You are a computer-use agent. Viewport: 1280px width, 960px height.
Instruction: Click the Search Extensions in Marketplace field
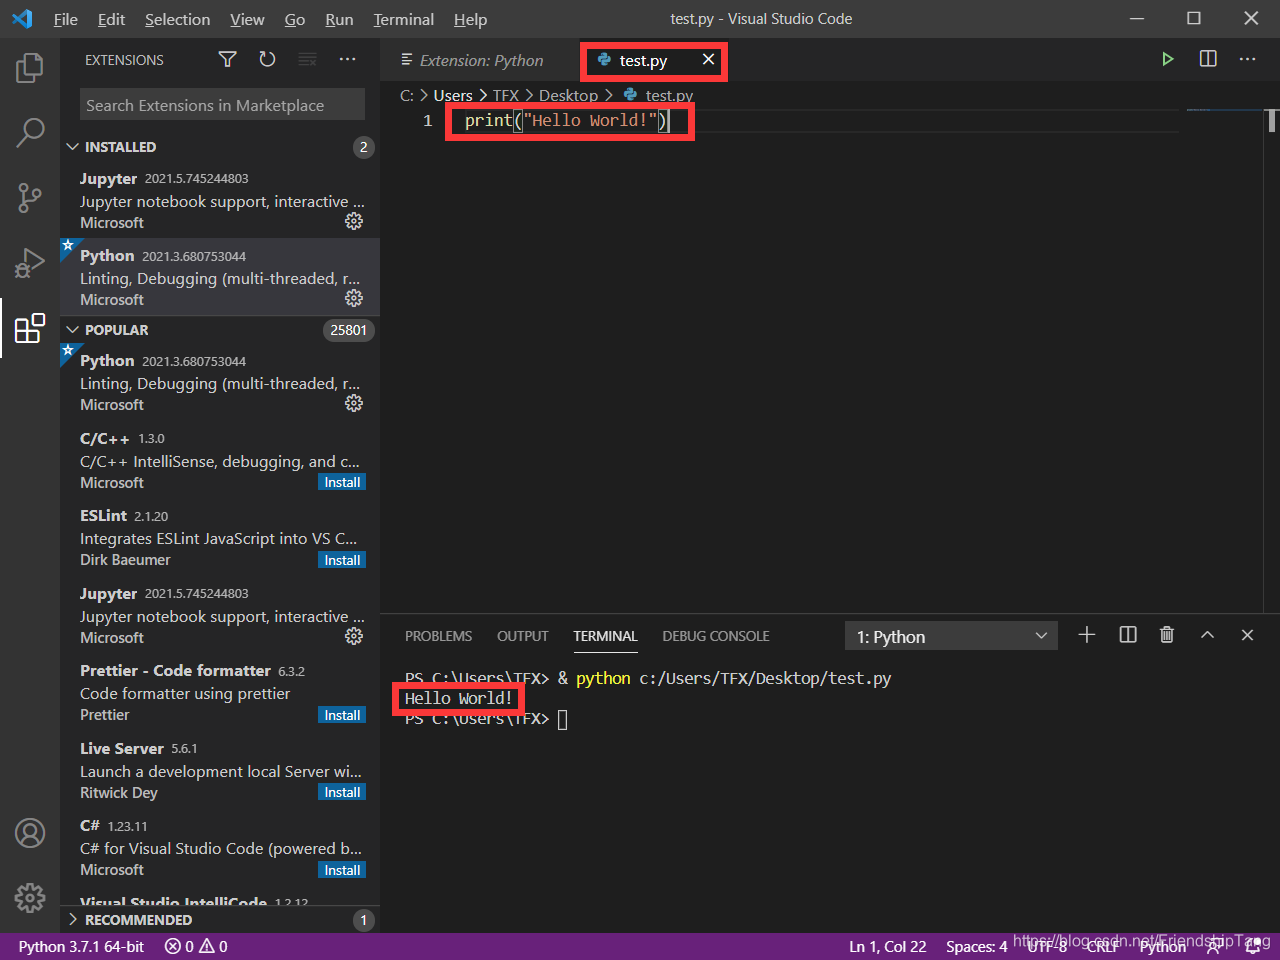pos(220,104)
